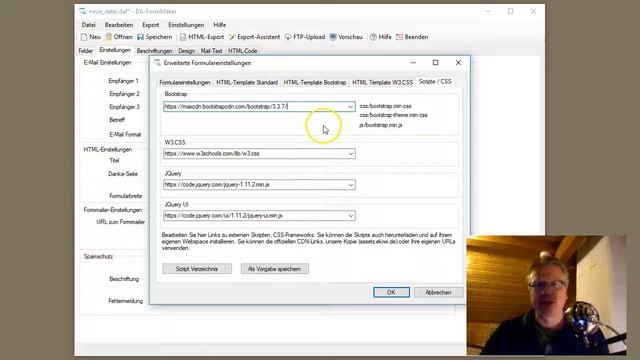Click the Hilfe question-mark icon

point(373,37)
